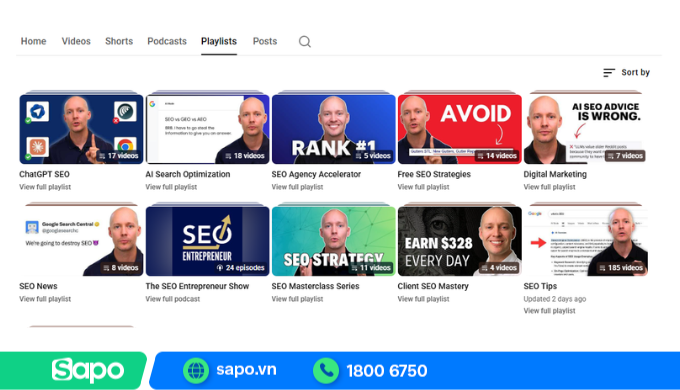View full playlist under Free SEO Strategies
Image resolution: width=680 pixels, height=390 pixels.
tap(423, 187)
